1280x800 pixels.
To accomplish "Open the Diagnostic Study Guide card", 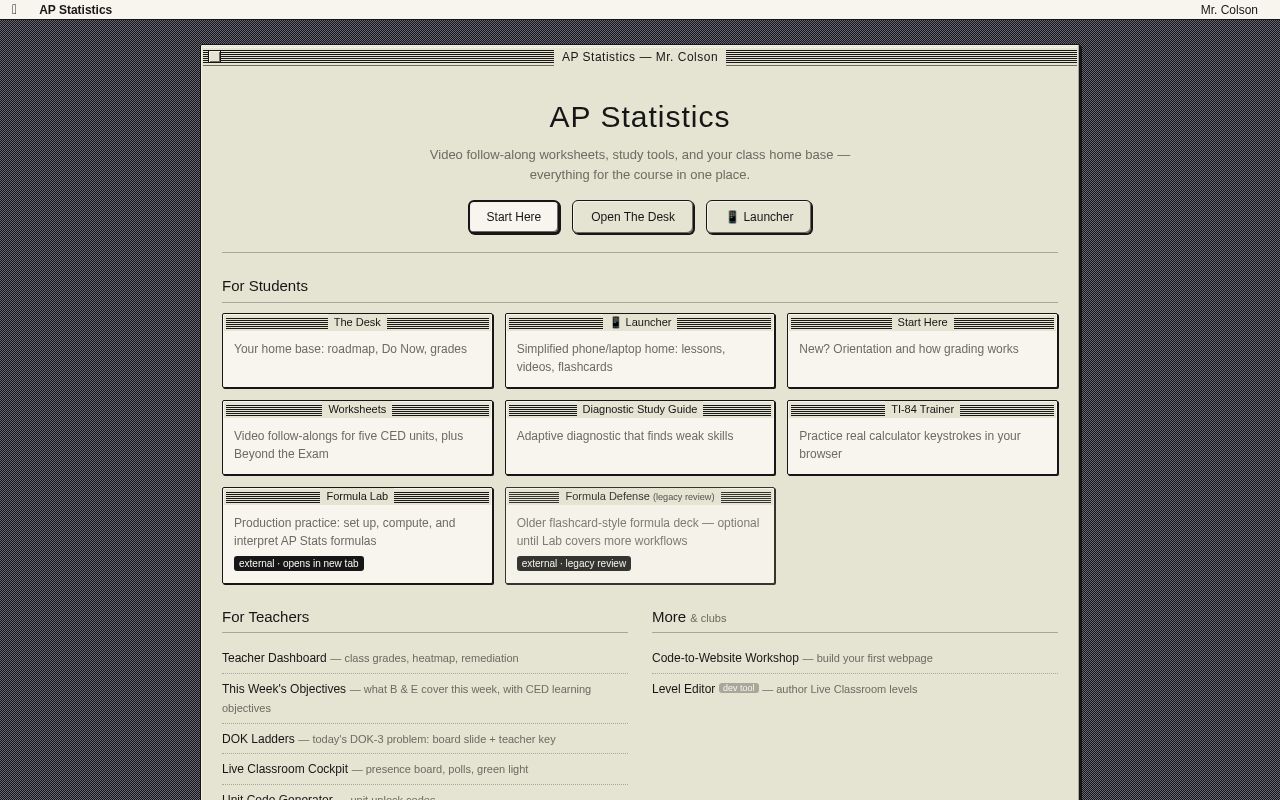I will [640, 437].
